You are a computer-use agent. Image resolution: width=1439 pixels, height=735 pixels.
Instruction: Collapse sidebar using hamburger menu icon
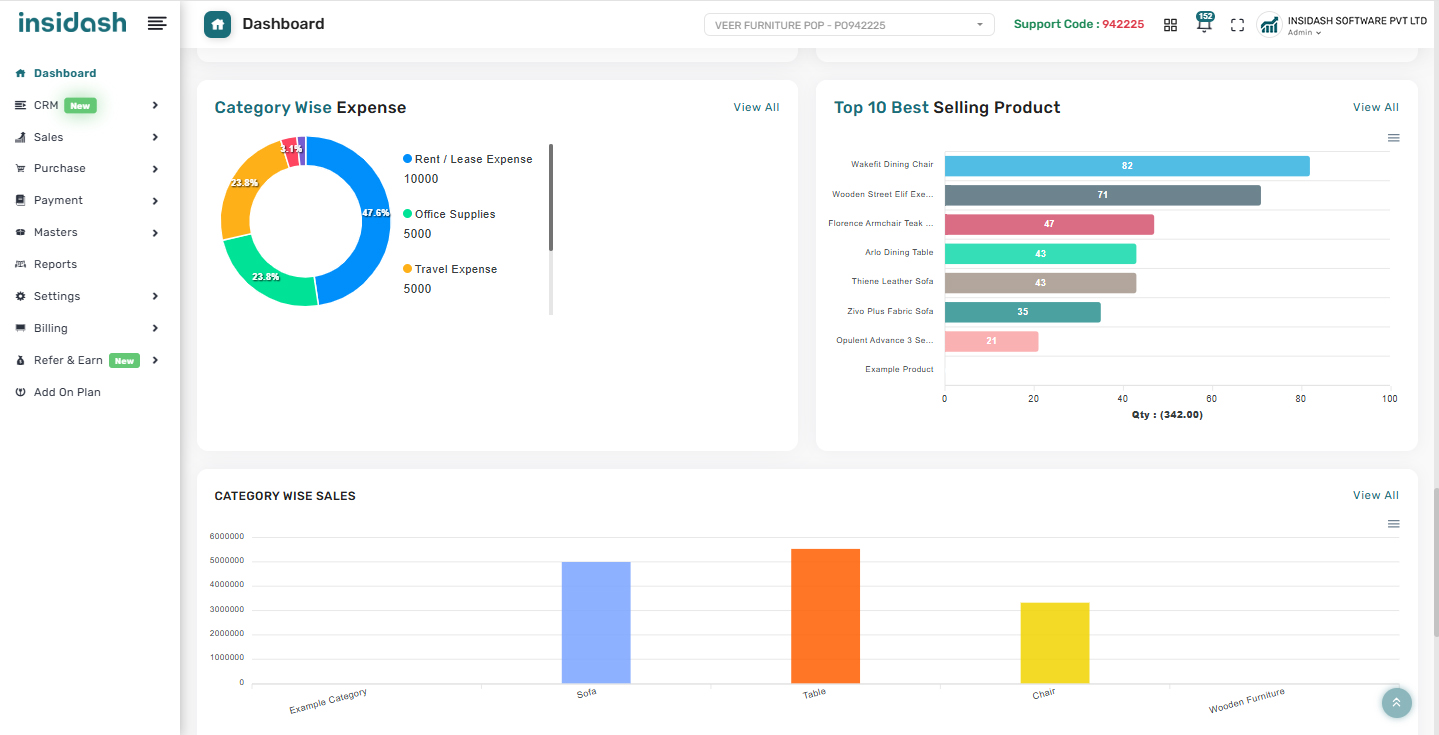tap(157, 23)
